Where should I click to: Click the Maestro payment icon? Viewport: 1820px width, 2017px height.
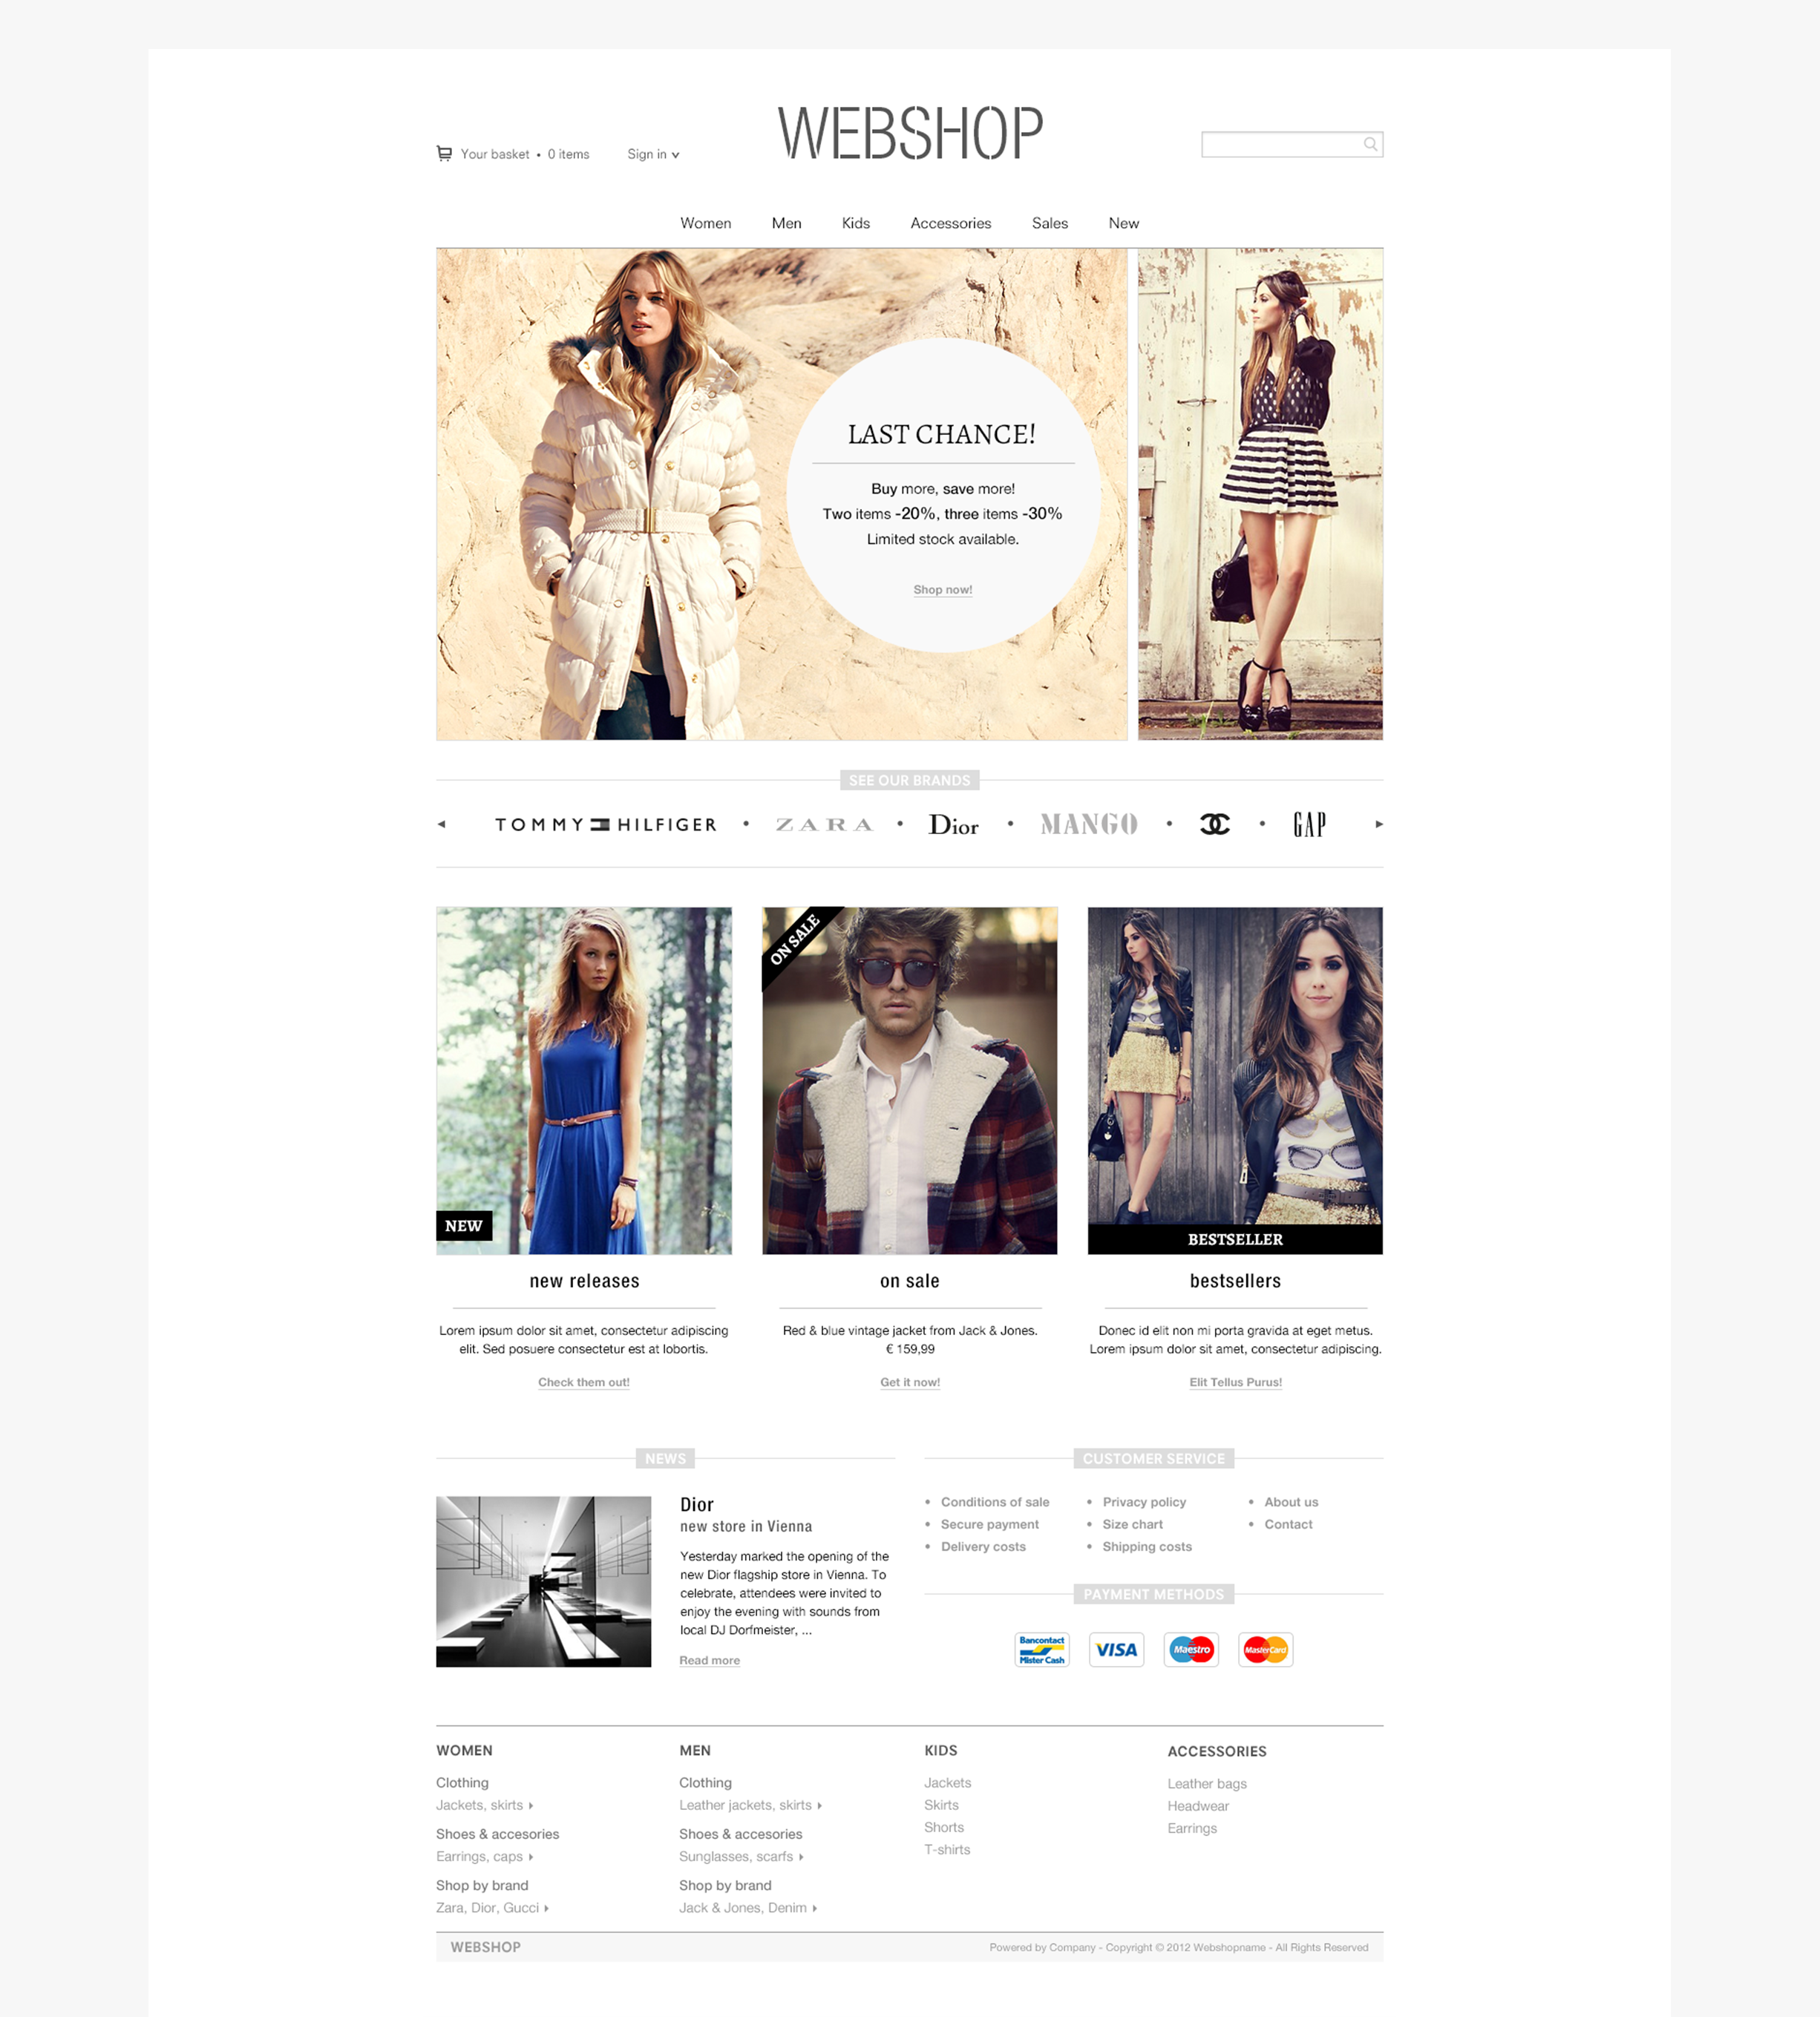point(1193,1648)
